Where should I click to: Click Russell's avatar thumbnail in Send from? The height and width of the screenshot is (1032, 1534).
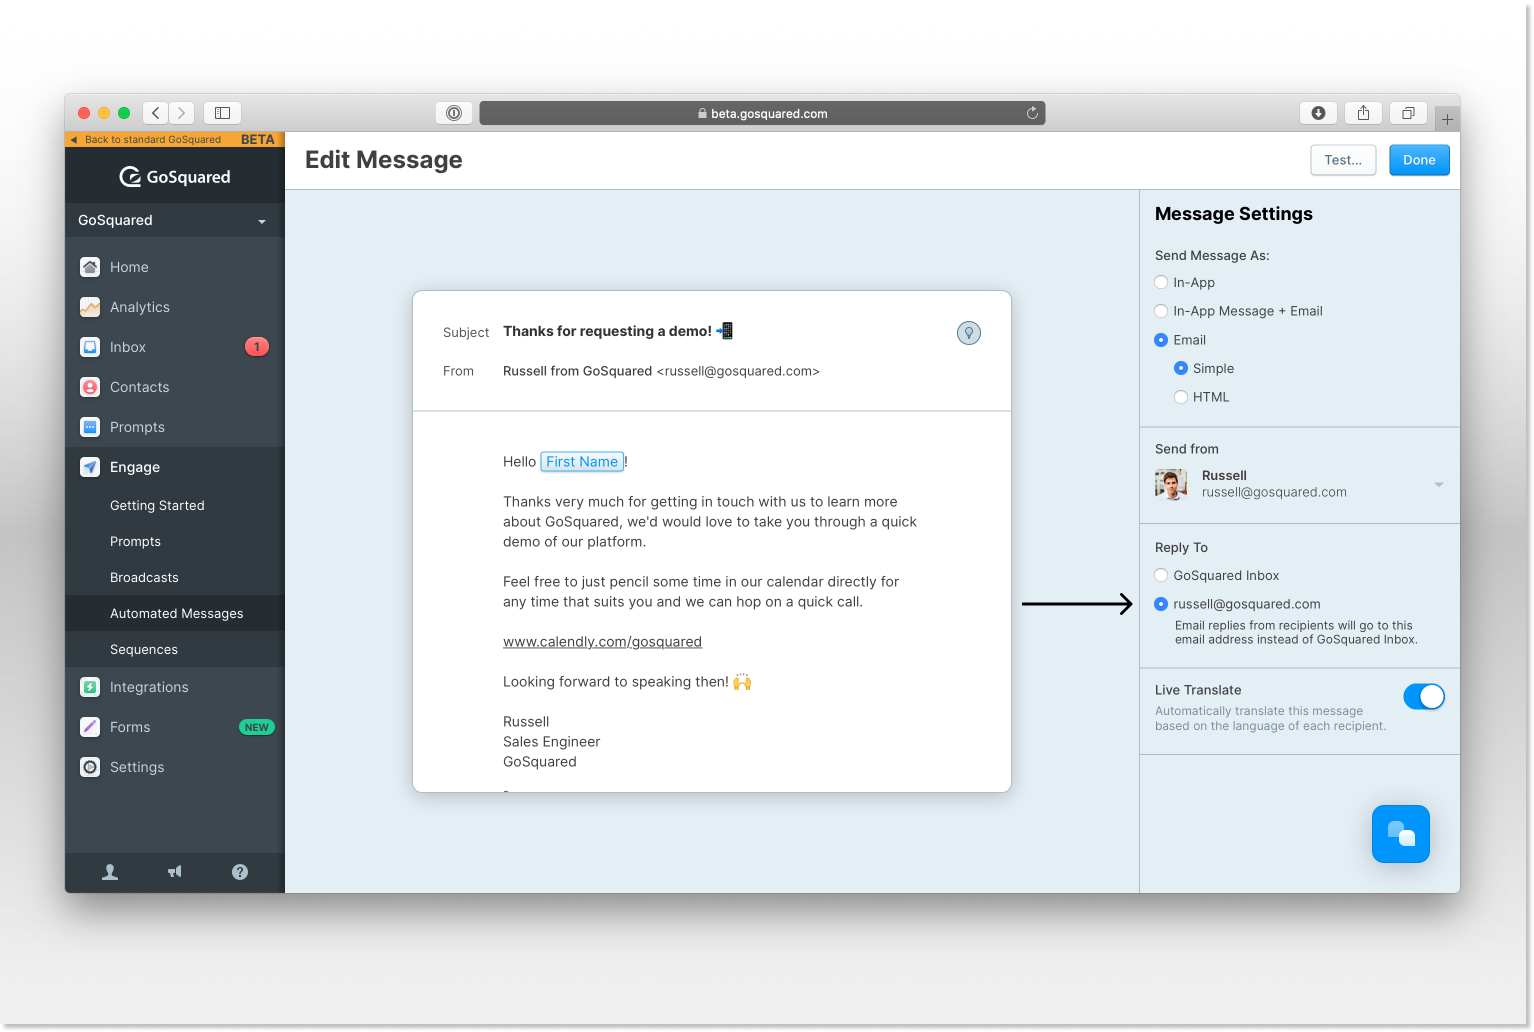point(1171,484)
